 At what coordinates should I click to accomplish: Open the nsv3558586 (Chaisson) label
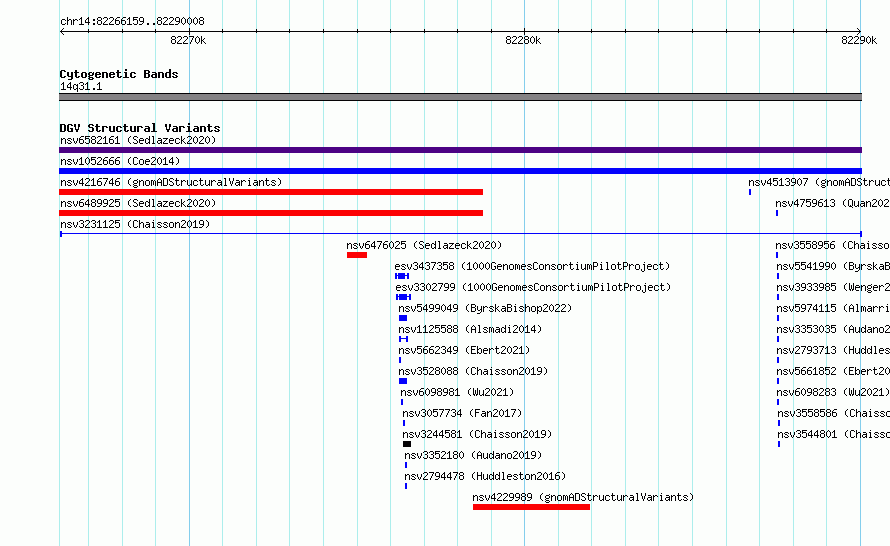834,413
